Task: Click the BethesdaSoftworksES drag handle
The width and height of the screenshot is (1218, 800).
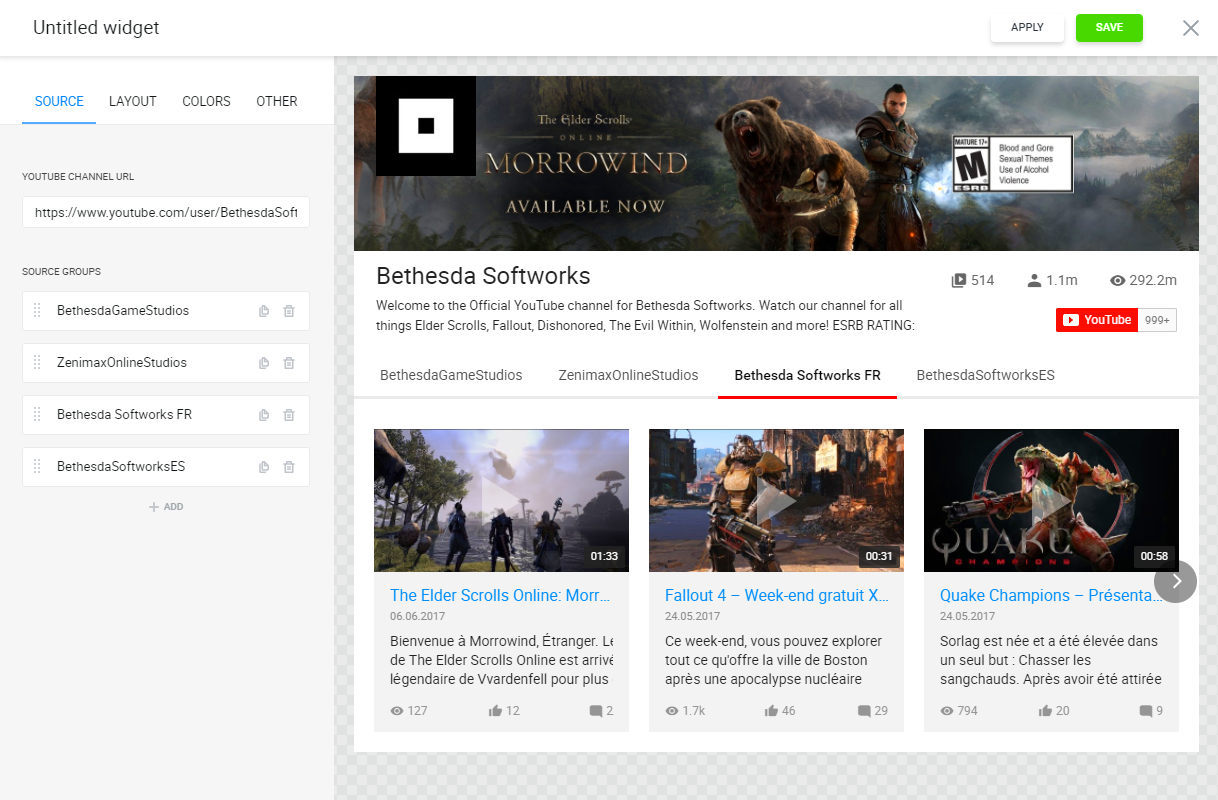Action: click(x=37, y=467)
